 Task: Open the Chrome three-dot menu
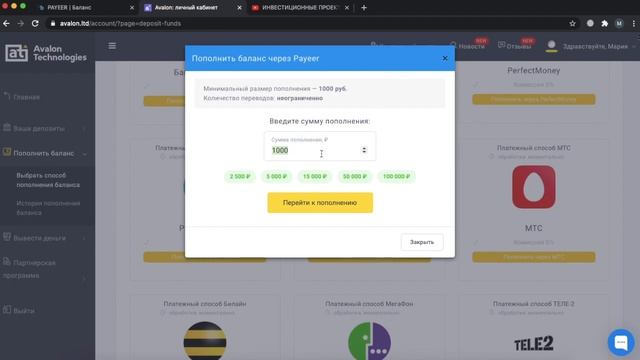click(x=633, y=23)
